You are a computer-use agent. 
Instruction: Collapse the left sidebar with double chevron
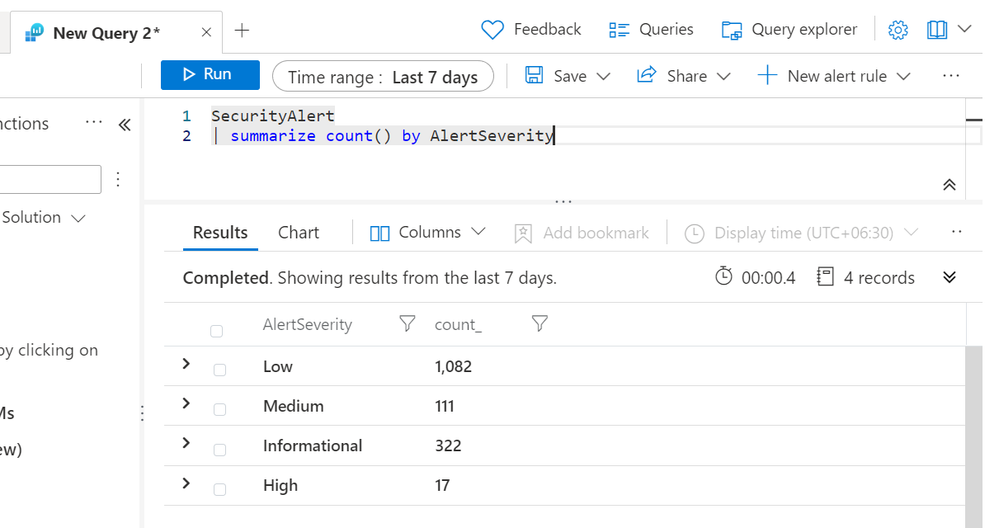coord(124,125)
